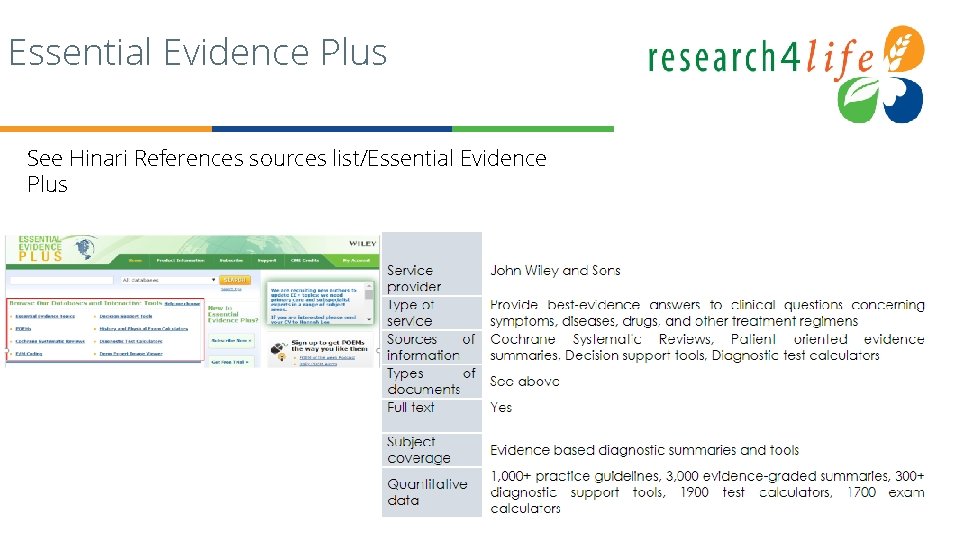The height and width of the screenshot is (540, 960).
Task: Click the 'Sources of information' table cell
Action: point(432,347)
